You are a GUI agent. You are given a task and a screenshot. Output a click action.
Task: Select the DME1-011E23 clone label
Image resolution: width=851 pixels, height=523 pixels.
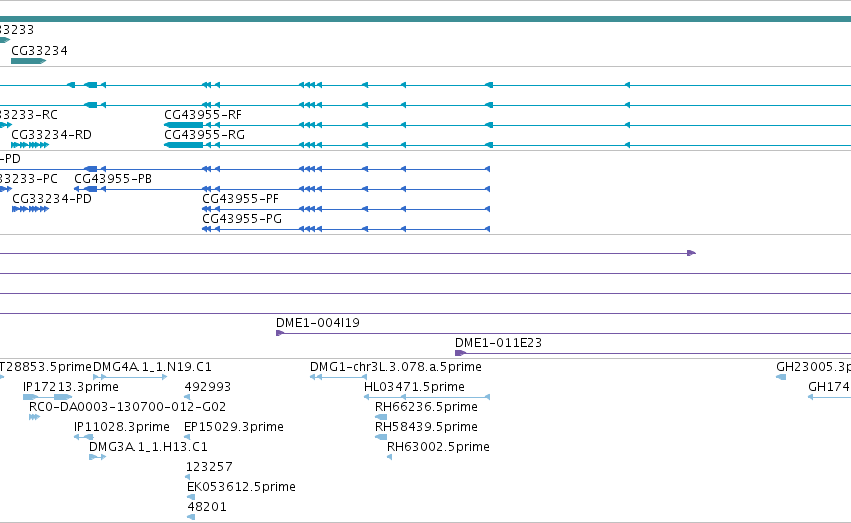pos(498,342)
